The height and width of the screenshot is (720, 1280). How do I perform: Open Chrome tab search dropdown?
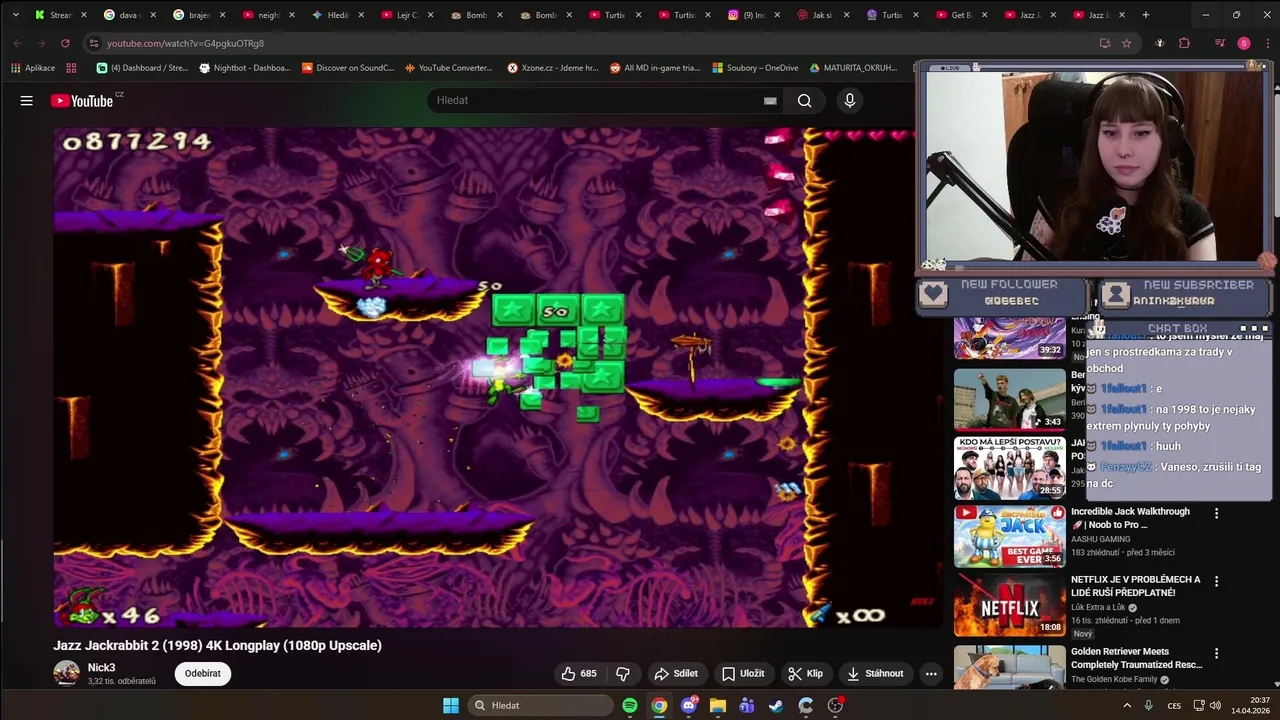15,15
